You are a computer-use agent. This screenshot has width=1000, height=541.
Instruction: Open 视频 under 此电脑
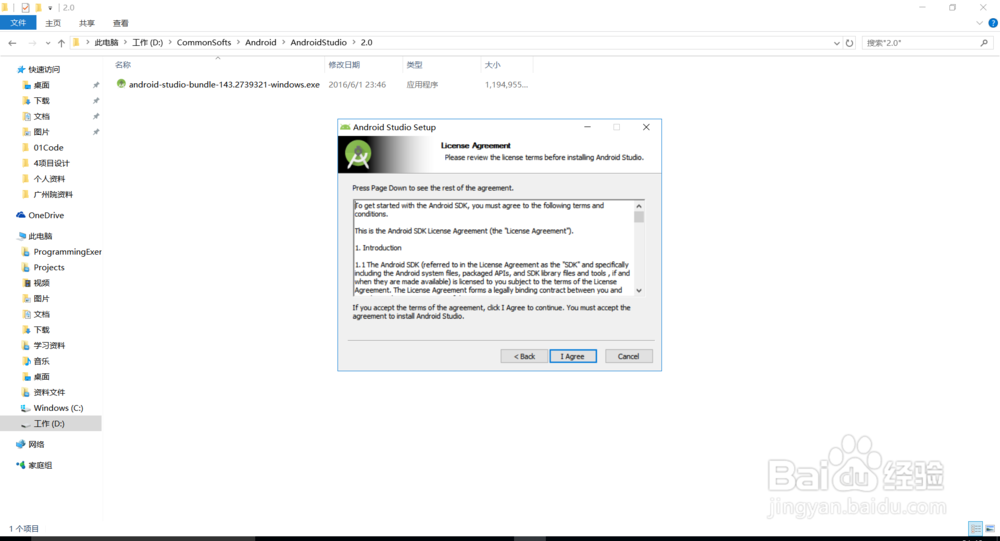click(x=41, y=283)
